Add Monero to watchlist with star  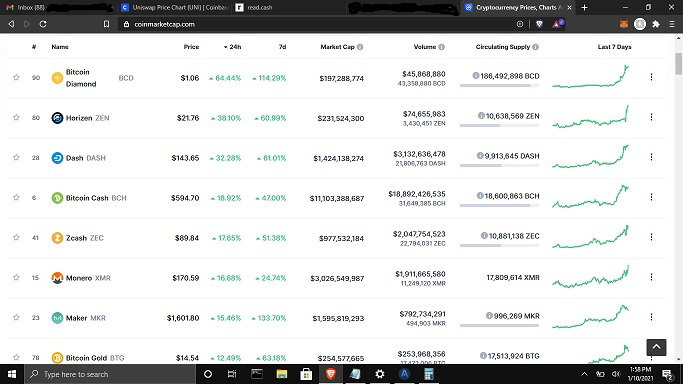pyautogui.click(x=16, y=277)
